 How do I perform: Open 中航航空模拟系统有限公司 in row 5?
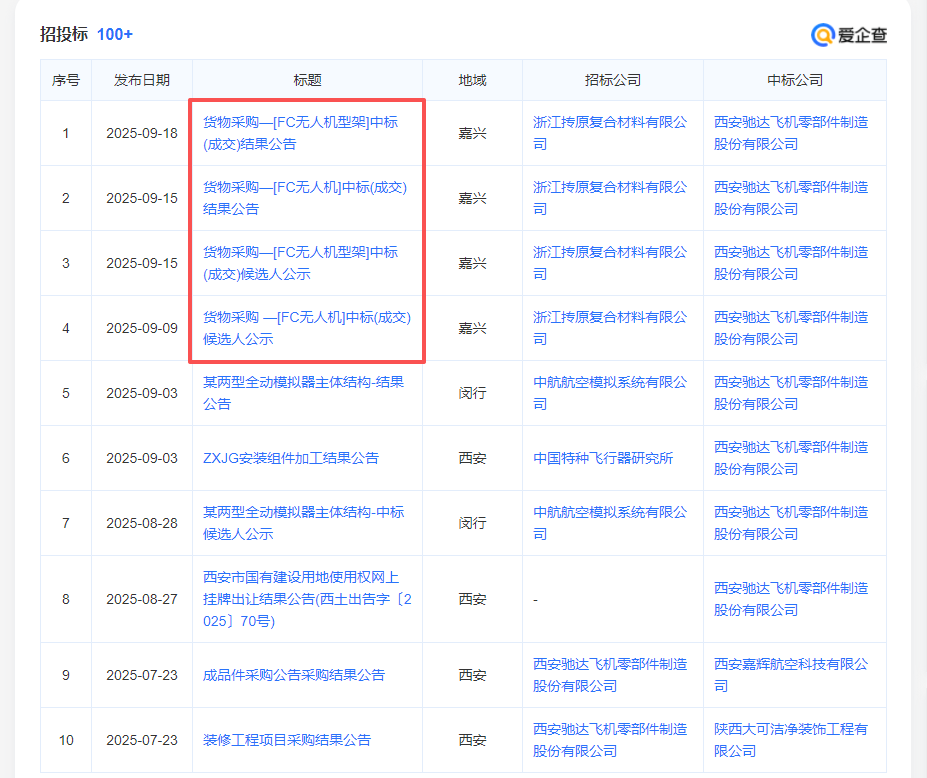610,393
